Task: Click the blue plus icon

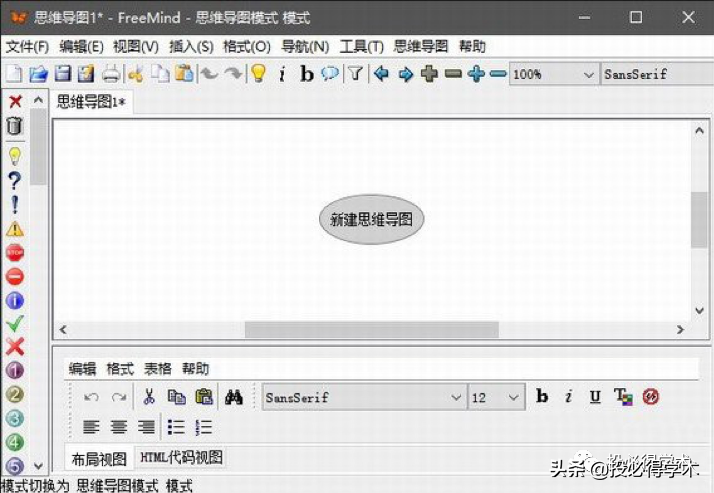Action: tap(476, 73)
